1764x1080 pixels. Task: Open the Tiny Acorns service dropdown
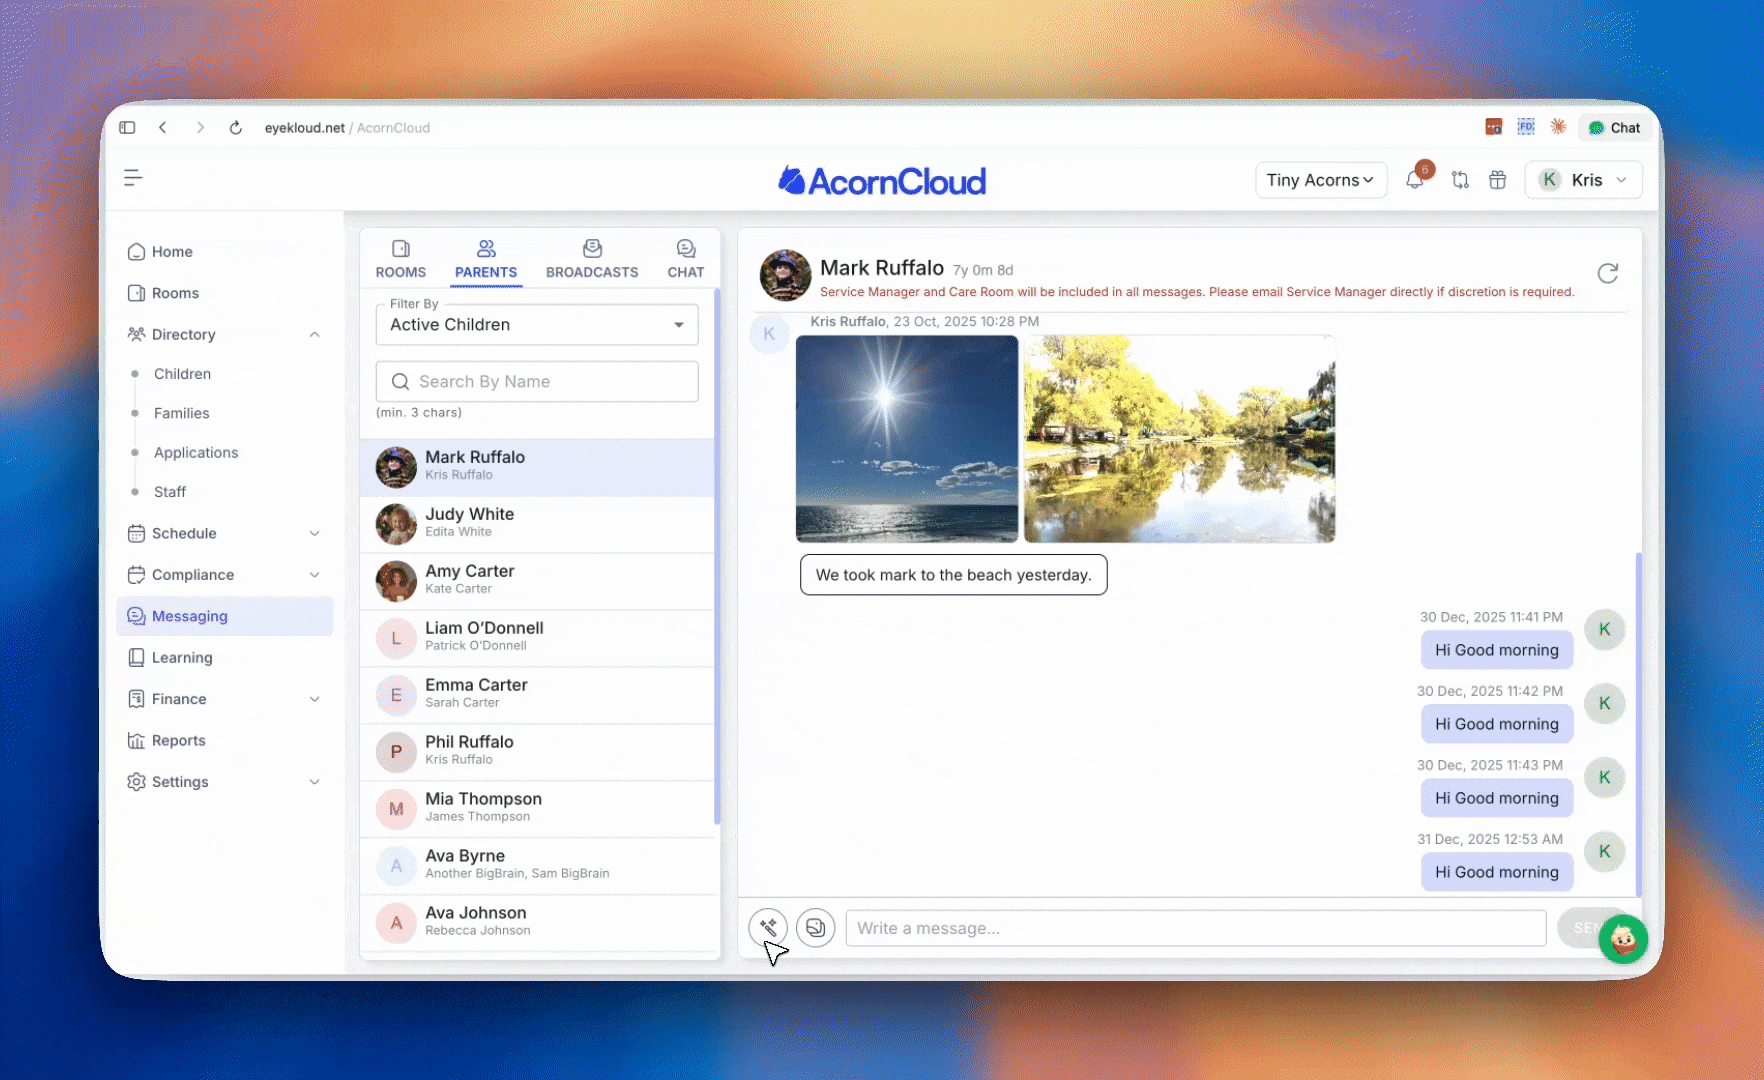[1320, 180]
